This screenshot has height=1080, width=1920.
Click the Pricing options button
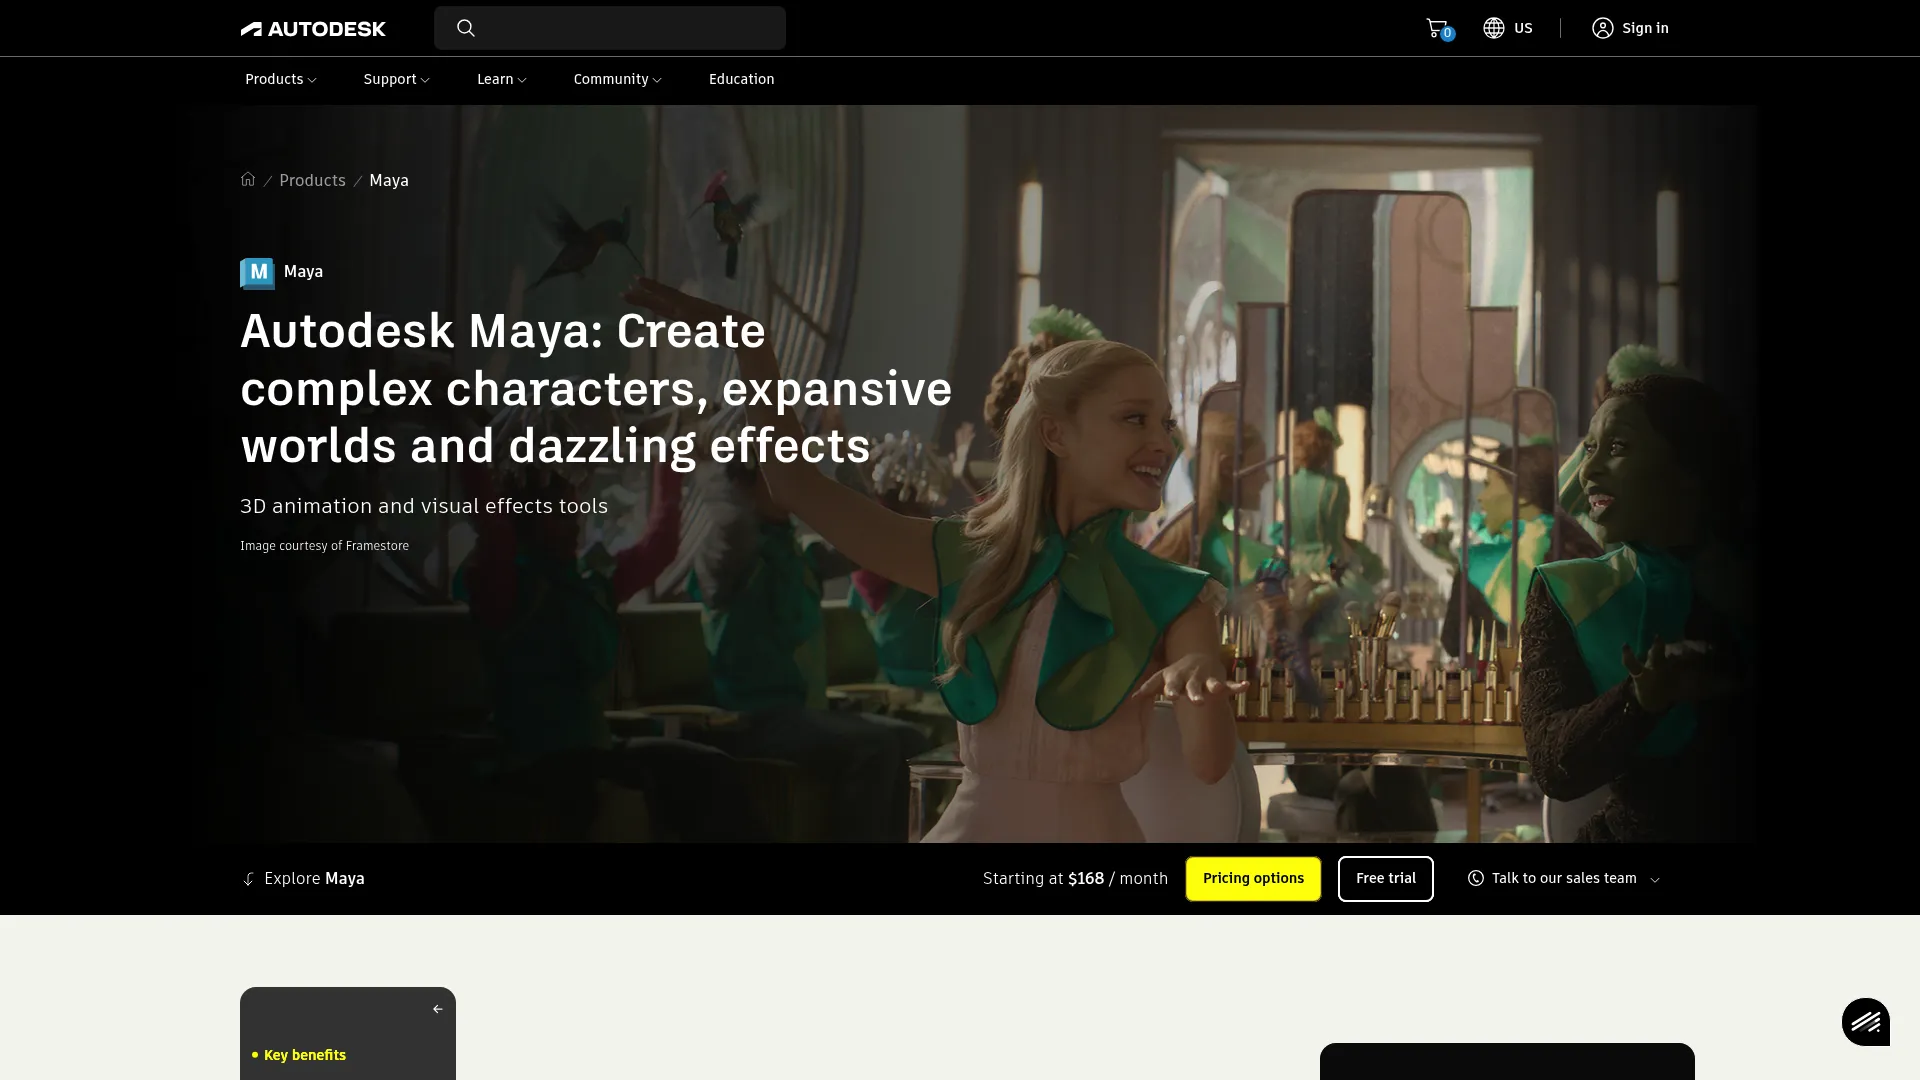pyautogui.click(x=1253, y=879)
